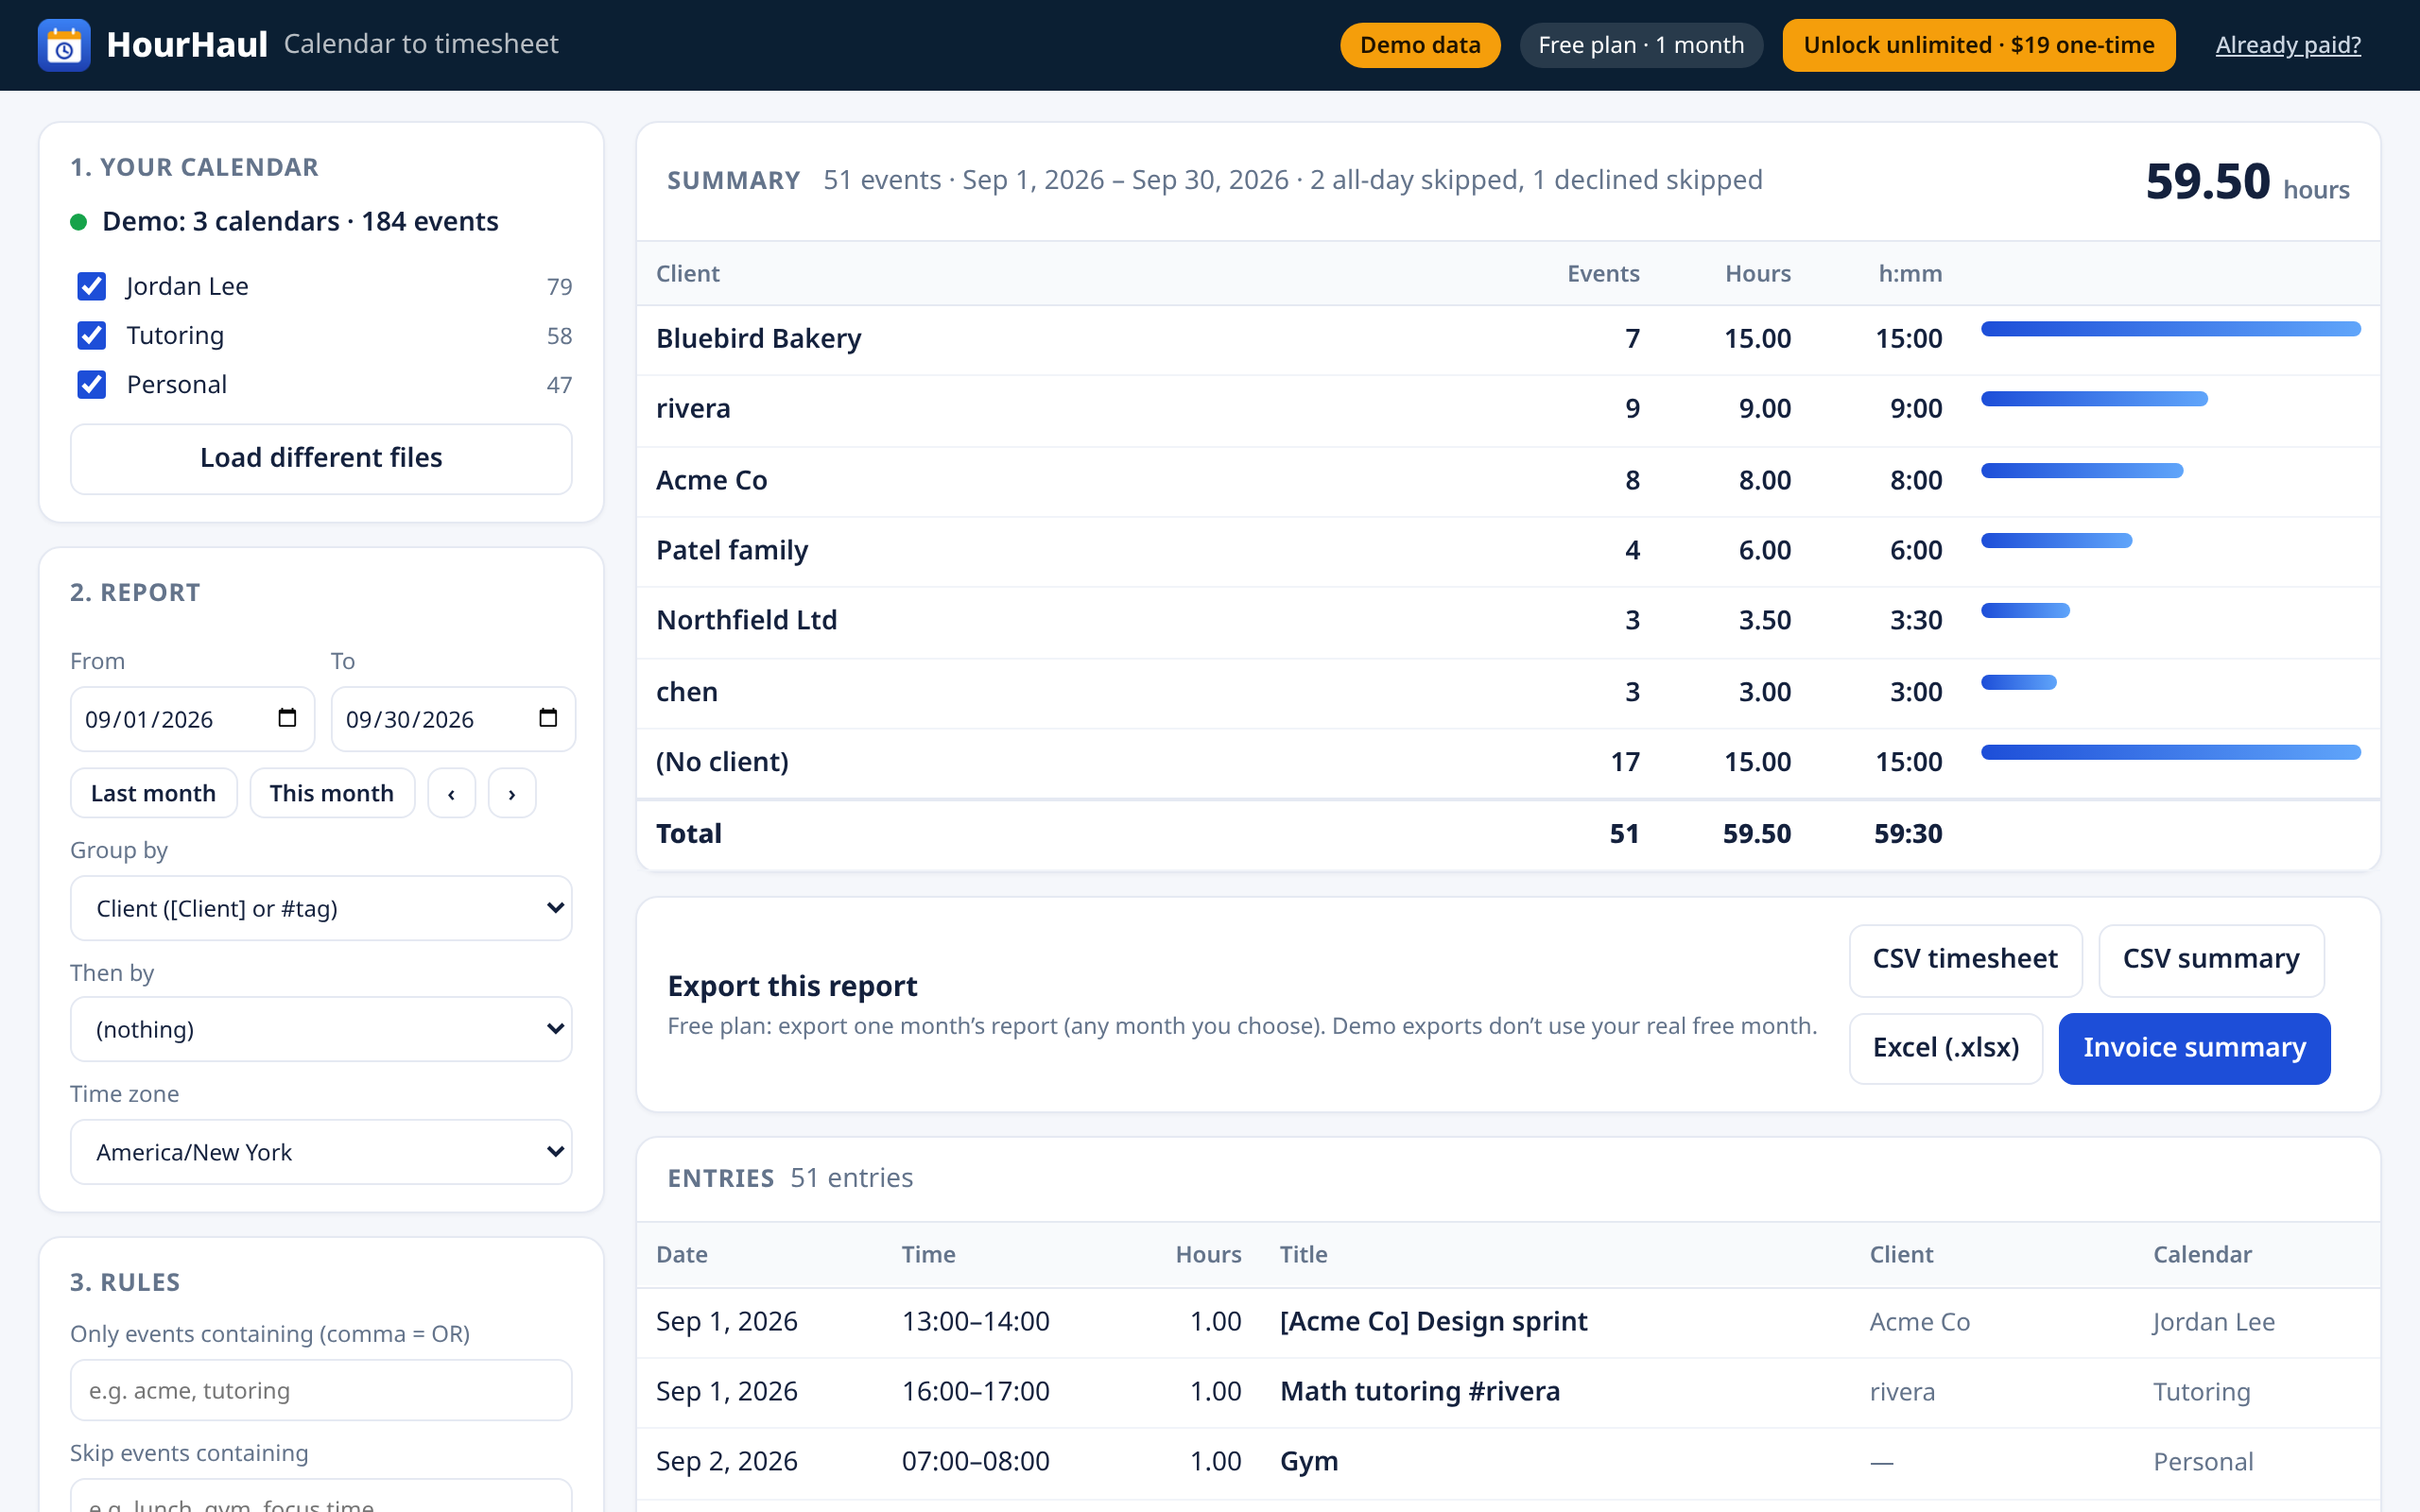Select the Last month preset
This screenshot has width=2420, height=1512.
point(153,793)
